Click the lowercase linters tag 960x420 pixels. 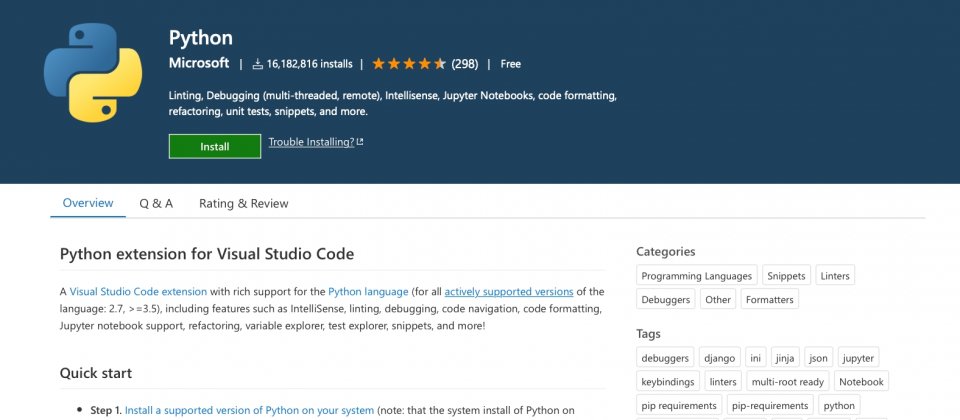(x=723, y=381)
